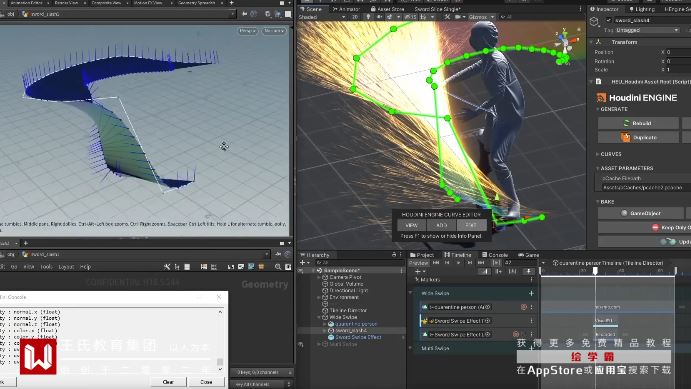Click the Rebuild button in Houdini Engine
This screenshot has height=389, width=691.
coord(638,123)
